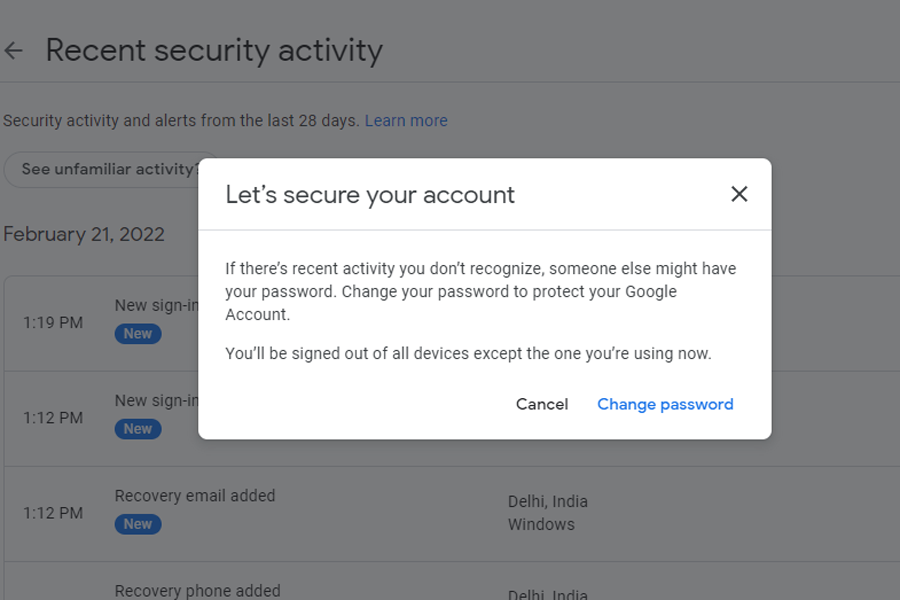This screenshot has height=600, width=900.
Task: Click the 1:19 PM timestamp
Action: 53,323
